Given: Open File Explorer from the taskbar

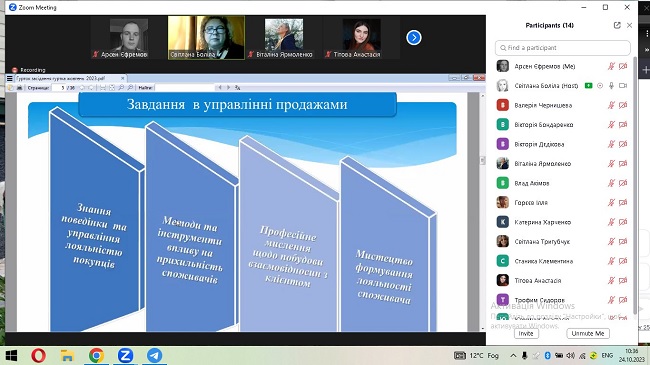Looking at the screenshot, I should [x=67, y=355].
